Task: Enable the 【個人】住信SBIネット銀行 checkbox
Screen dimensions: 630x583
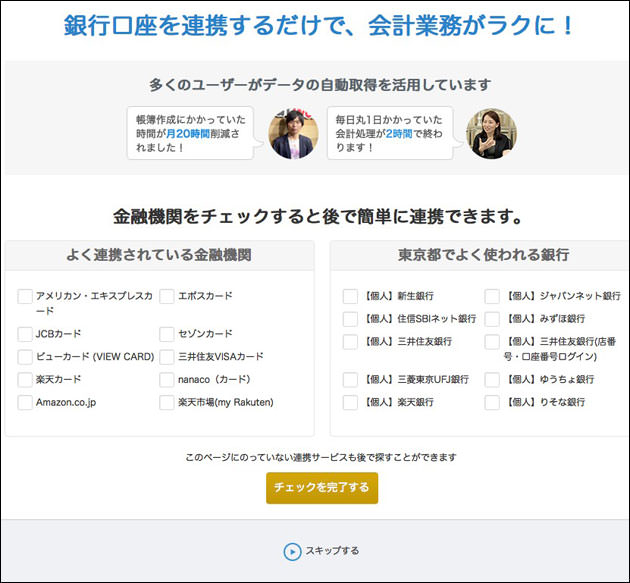Action: [350, 319]
